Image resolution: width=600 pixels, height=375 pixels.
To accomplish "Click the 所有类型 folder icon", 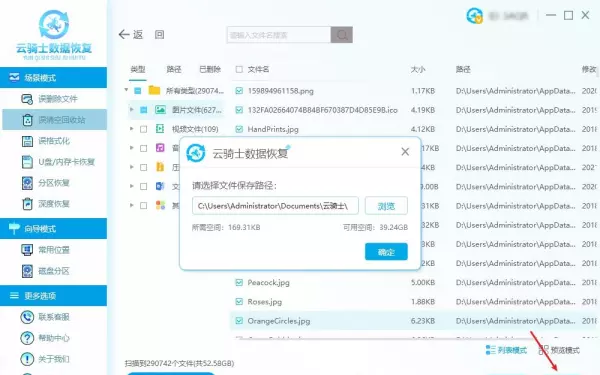I will pyautogui.click(x=154, y=91).
